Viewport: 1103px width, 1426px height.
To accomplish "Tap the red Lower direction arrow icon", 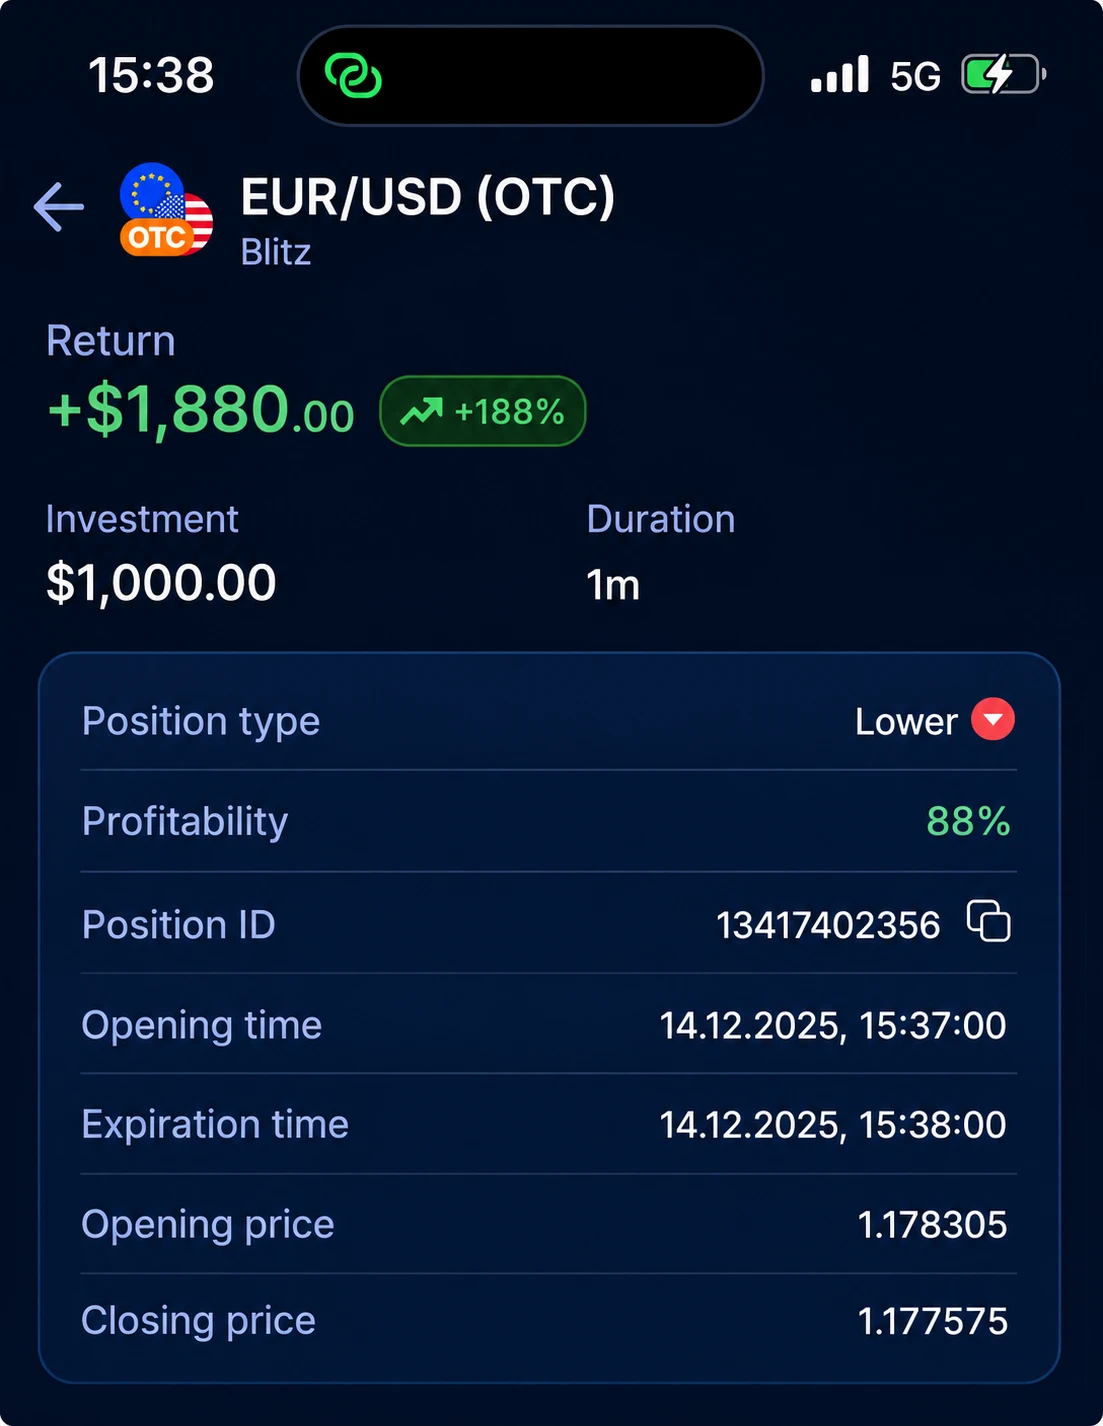I will (x=993, y=719).
